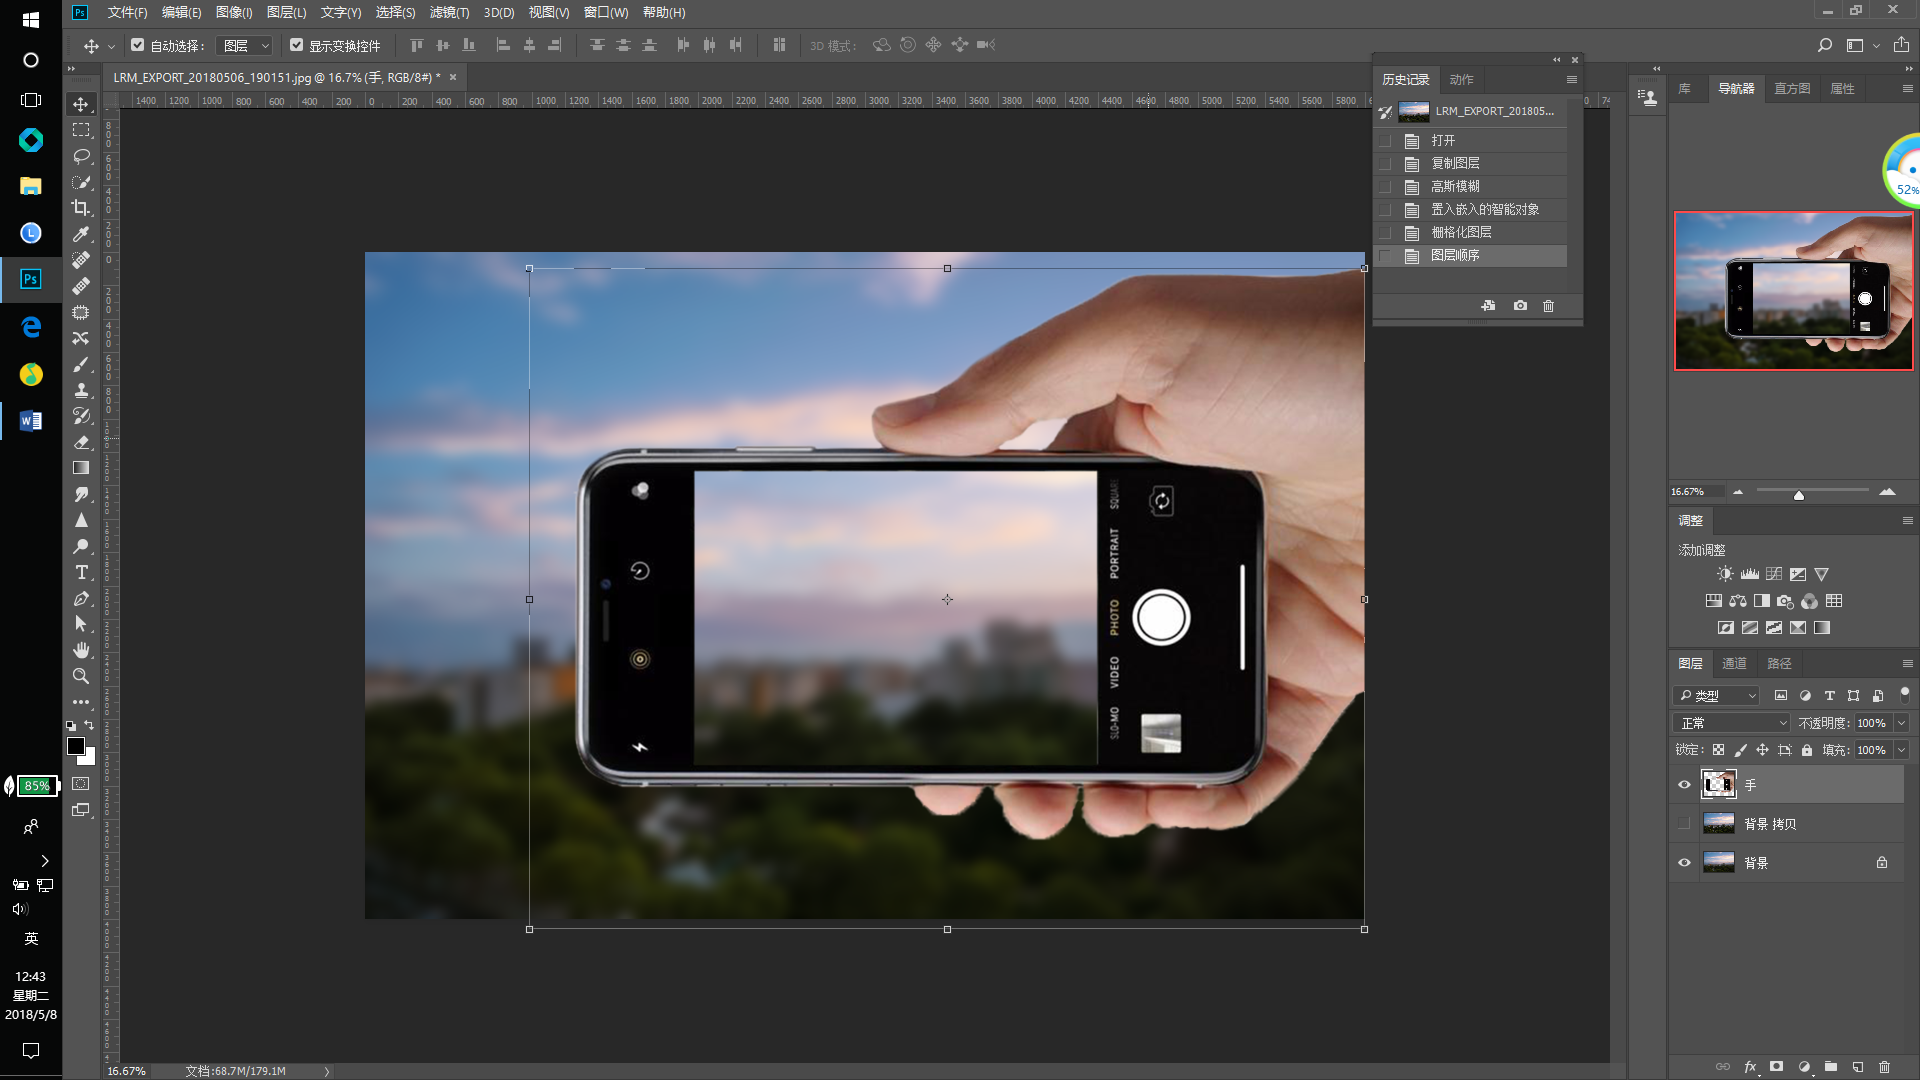Open the 文件(F) menu
The width and height of the screenshot is (1920, 1080).
(x=127, y=13)
